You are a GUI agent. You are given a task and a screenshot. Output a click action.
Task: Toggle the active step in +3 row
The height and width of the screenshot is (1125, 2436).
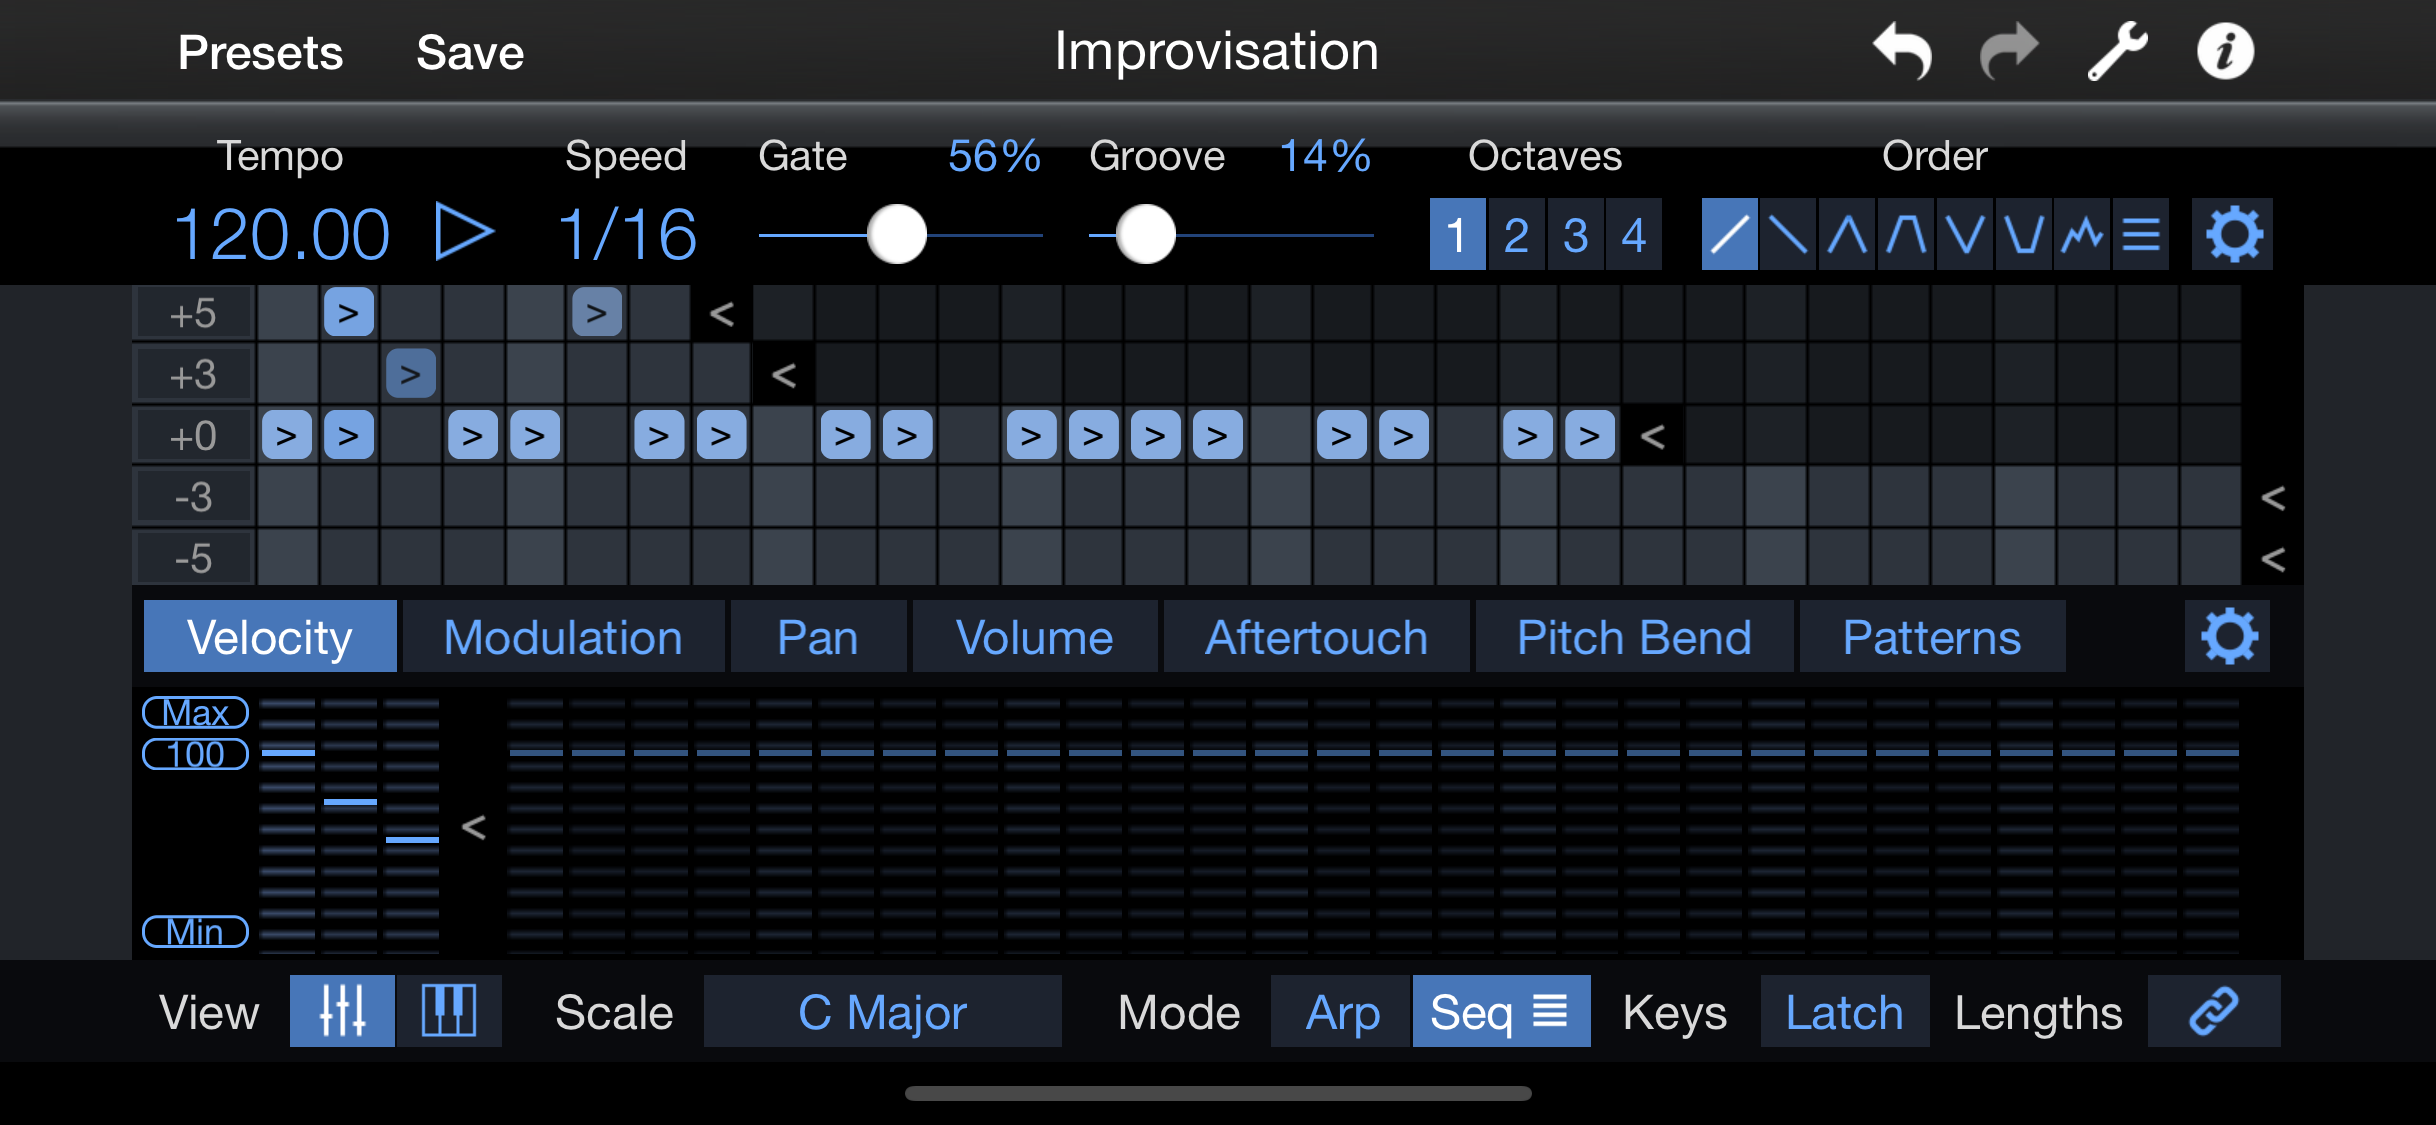pos(410,374)
